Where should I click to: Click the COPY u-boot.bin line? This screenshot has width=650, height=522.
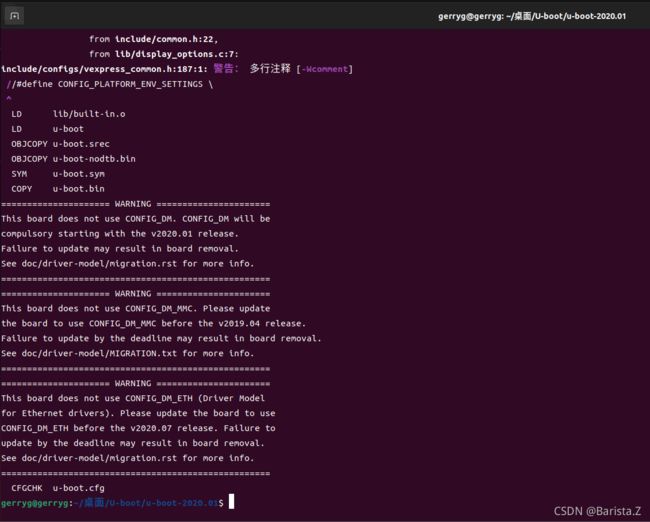(x=58, y=188)
